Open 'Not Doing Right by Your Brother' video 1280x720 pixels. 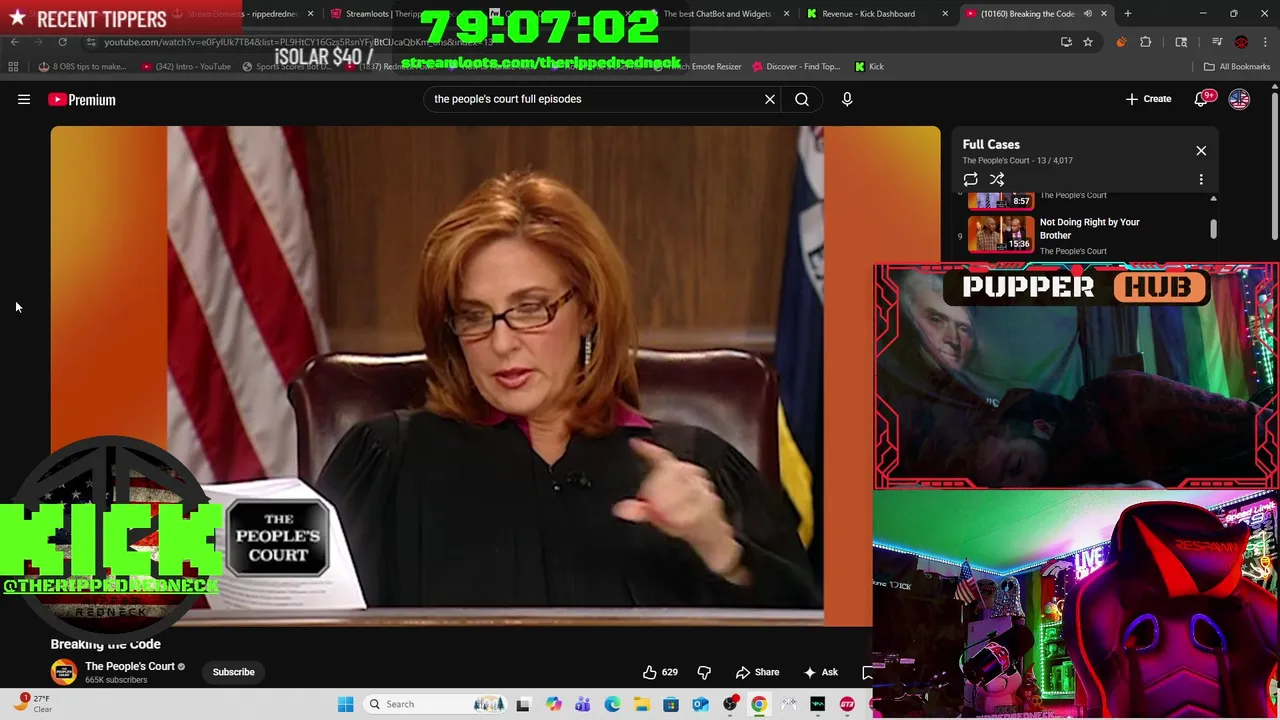(x=1089, y=229)
